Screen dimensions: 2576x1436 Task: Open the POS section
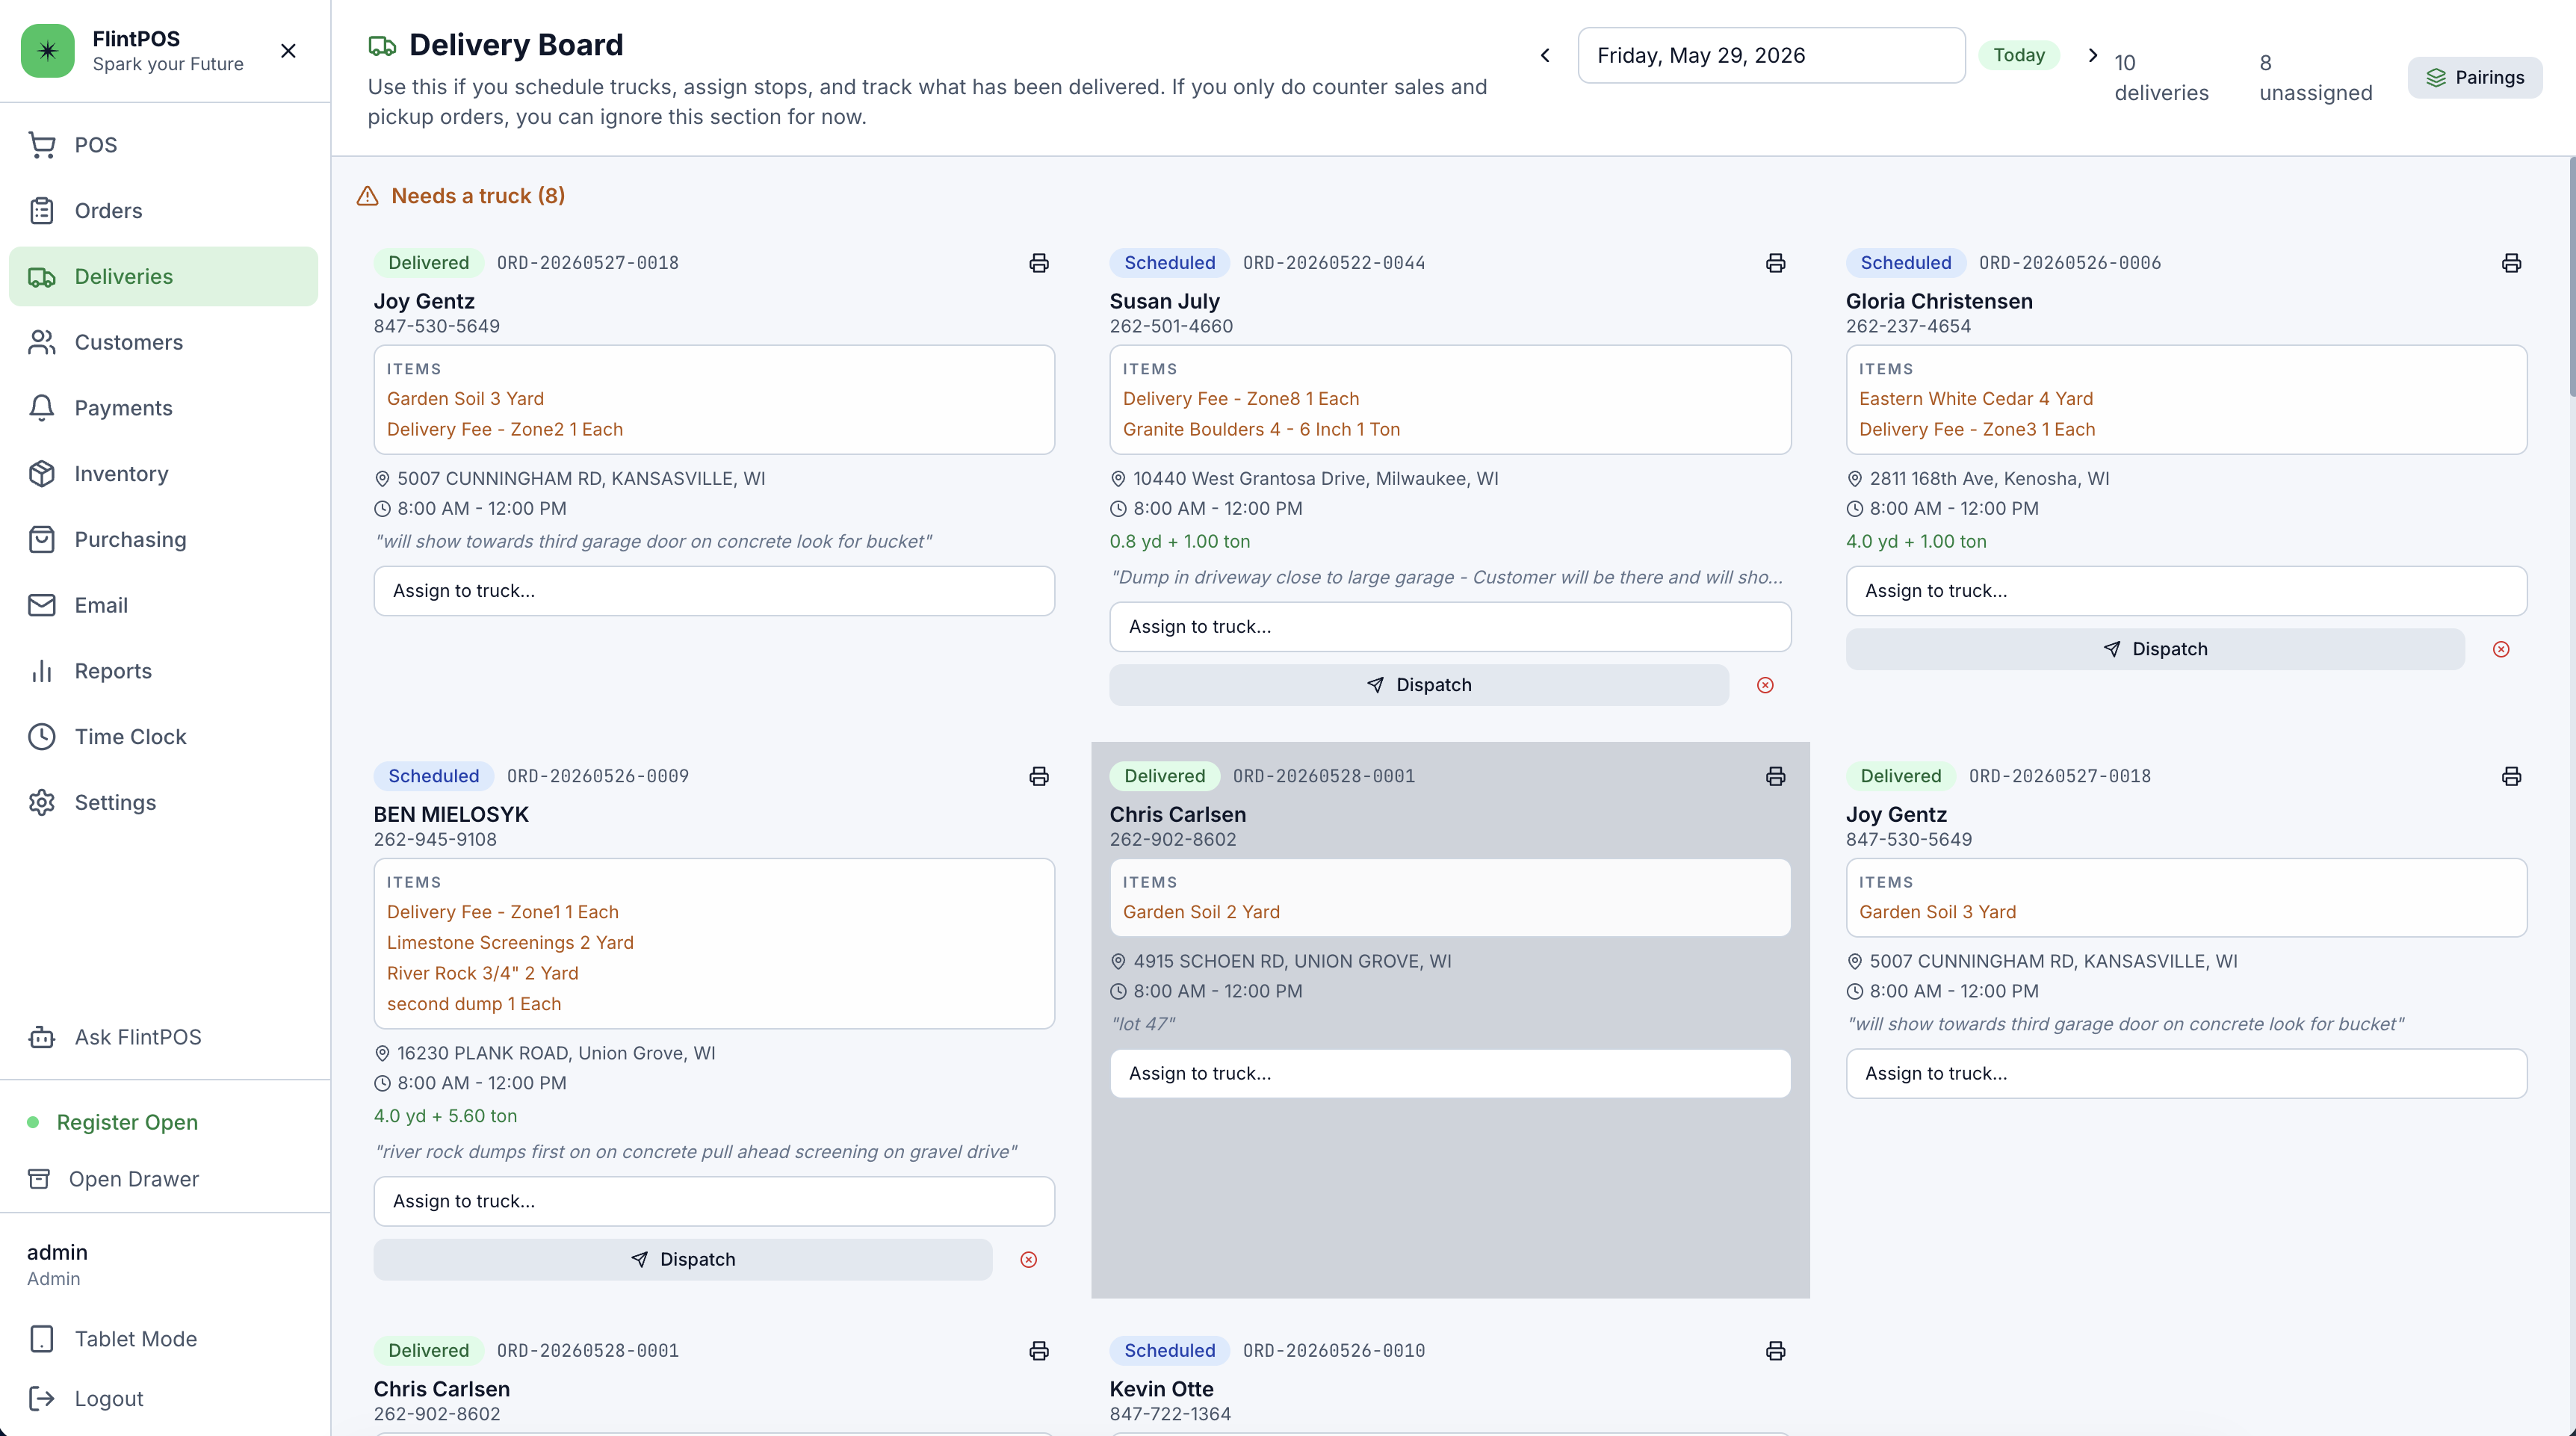point(163,145)
